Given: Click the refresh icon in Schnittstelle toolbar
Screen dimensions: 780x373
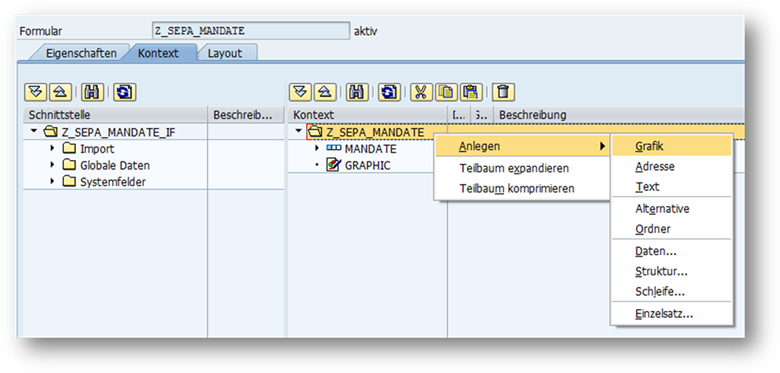Looking at the screenshot, I should [x=124, y=92].
